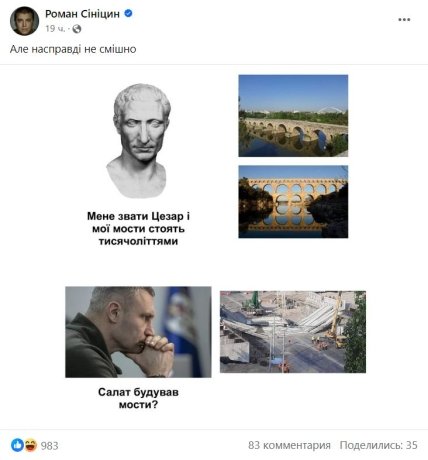Click the blue verified badge icon
The image size is (428, 460).
pyautogui.click(x=128, y=13)
